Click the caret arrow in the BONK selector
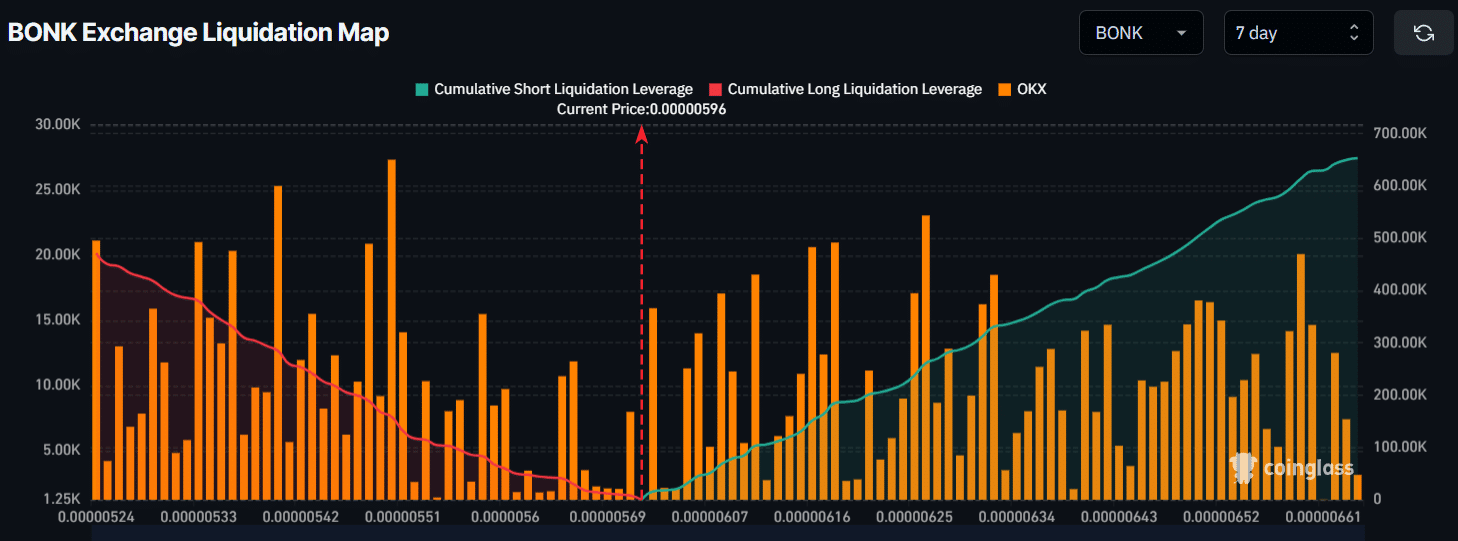 [x=1182, y=33]
